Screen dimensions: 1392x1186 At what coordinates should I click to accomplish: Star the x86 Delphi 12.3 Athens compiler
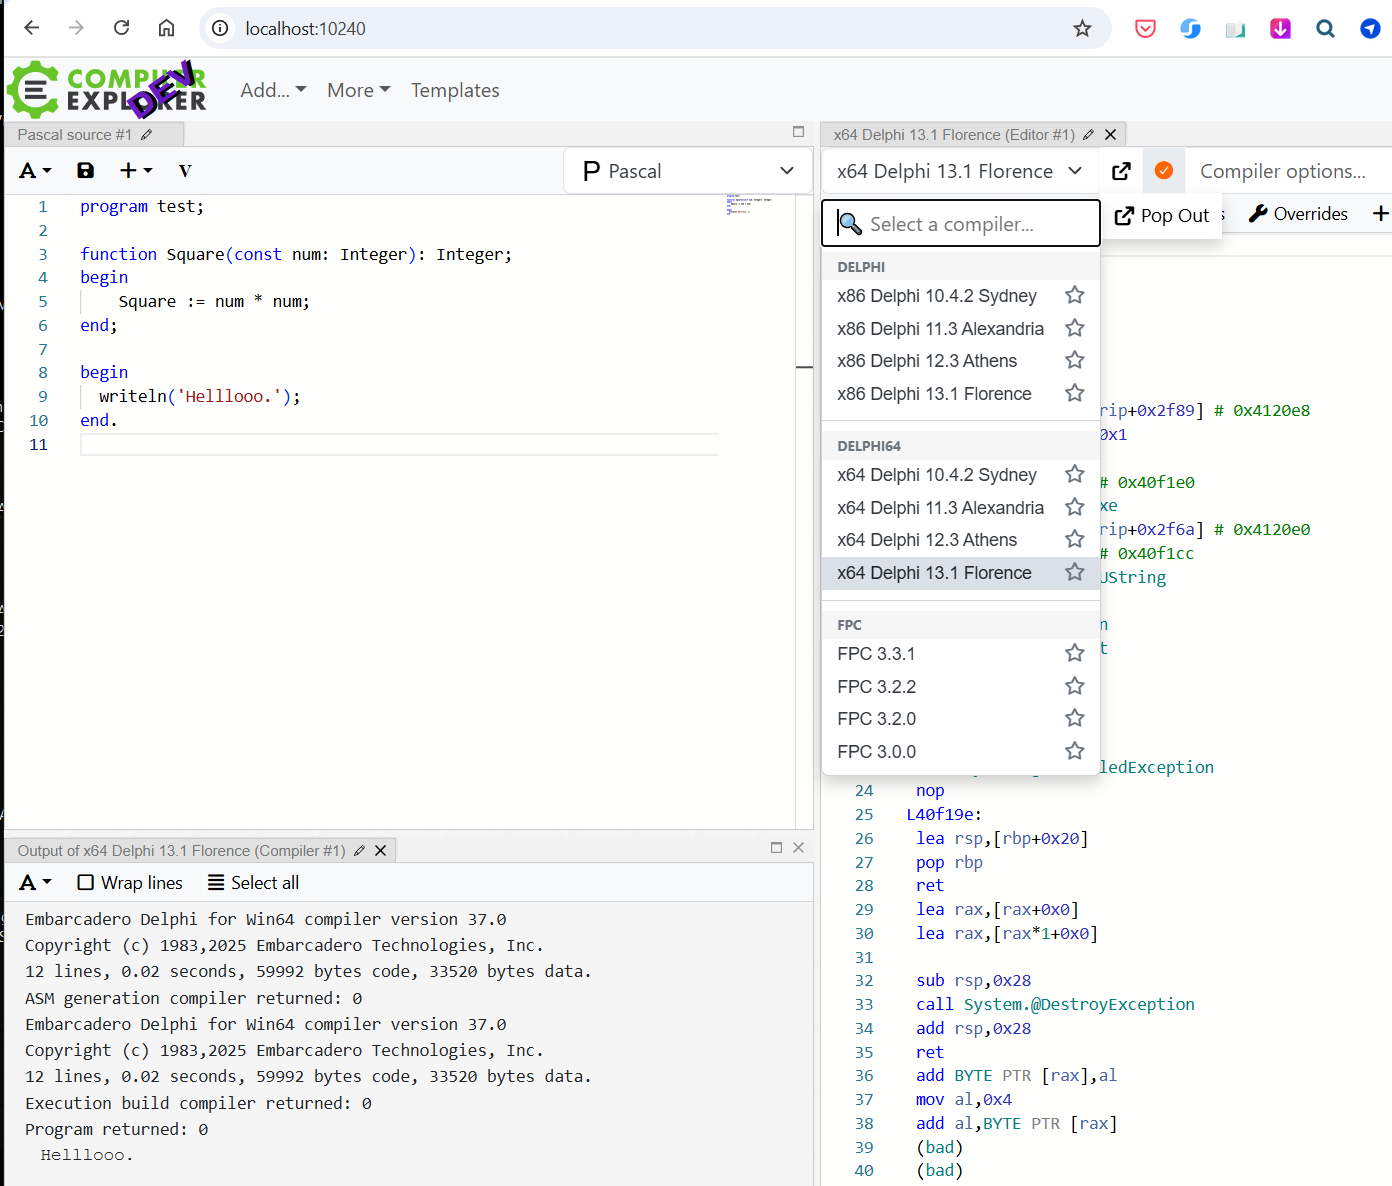(x=1075, y=360)
